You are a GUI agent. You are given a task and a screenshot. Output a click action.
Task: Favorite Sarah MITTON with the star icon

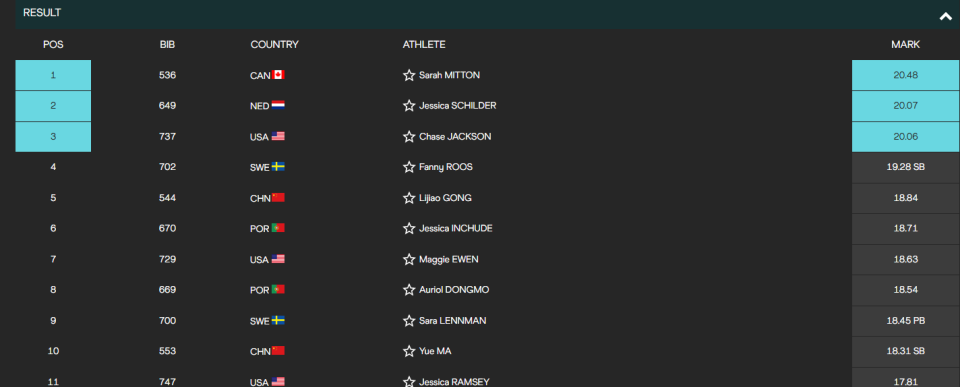(x=409, y=75)
